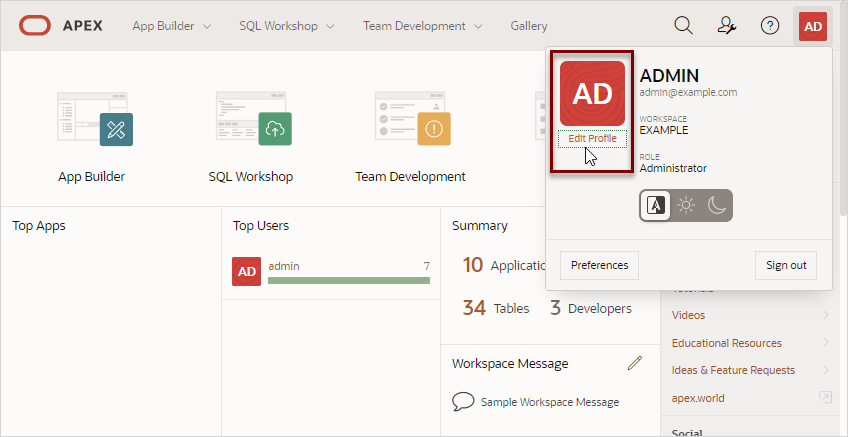848x437 pixels.
Task: Open the search magnifier icon
Action: [x=684, y=25]
